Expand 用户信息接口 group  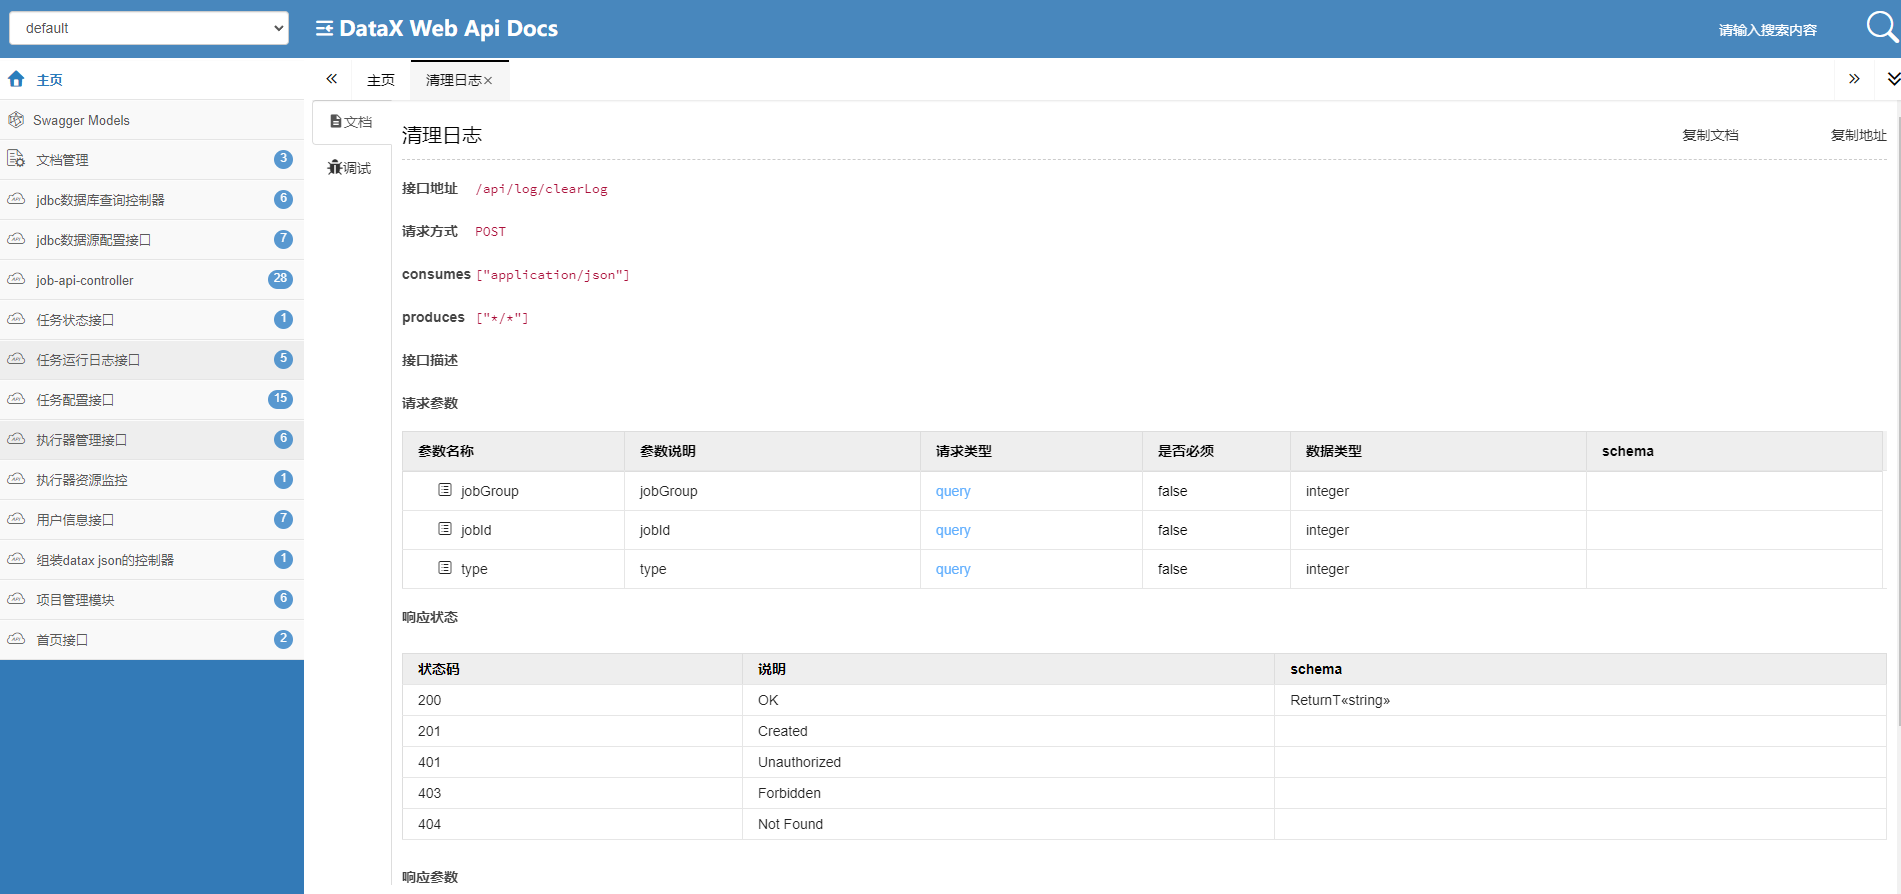pyautogui.click(x=152, y=520)
